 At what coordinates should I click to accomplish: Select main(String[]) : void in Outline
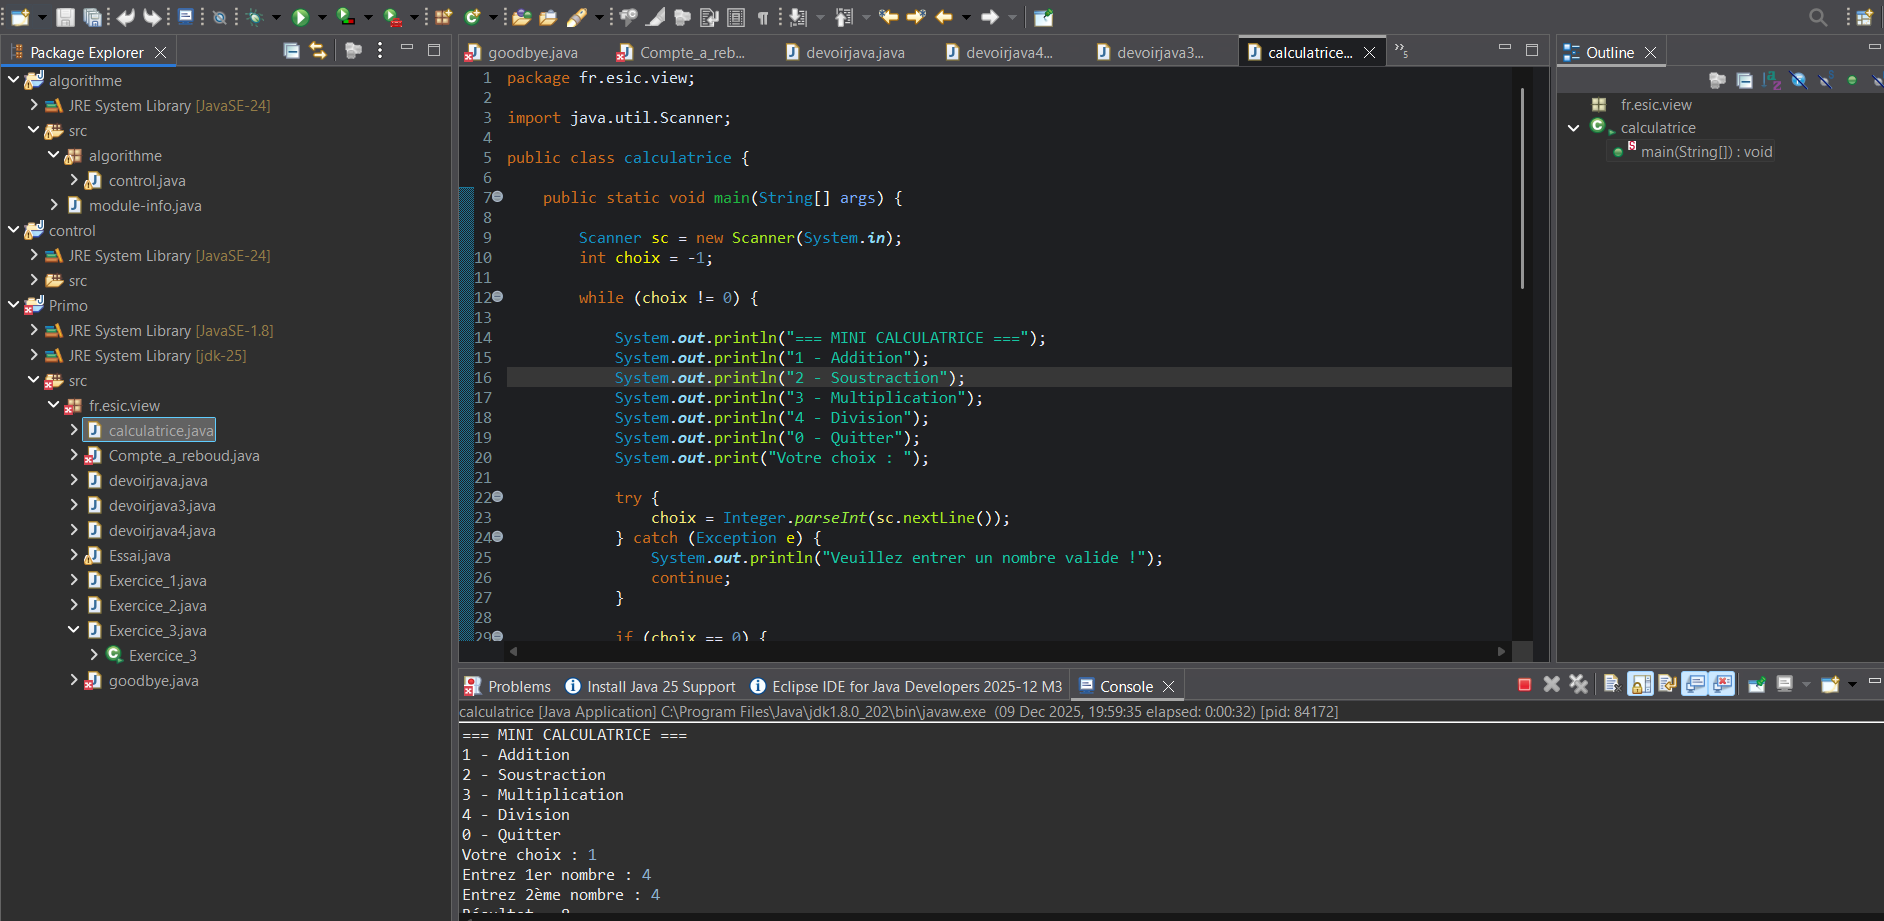tap(1706, 152)
